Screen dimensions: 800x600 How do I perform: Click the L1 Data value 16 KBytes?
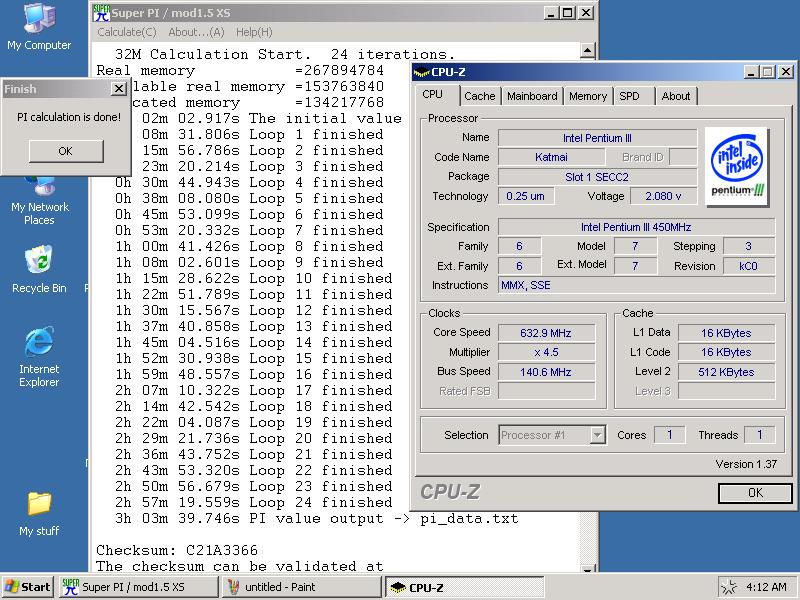pyautogui.click(x=726, y=333)
